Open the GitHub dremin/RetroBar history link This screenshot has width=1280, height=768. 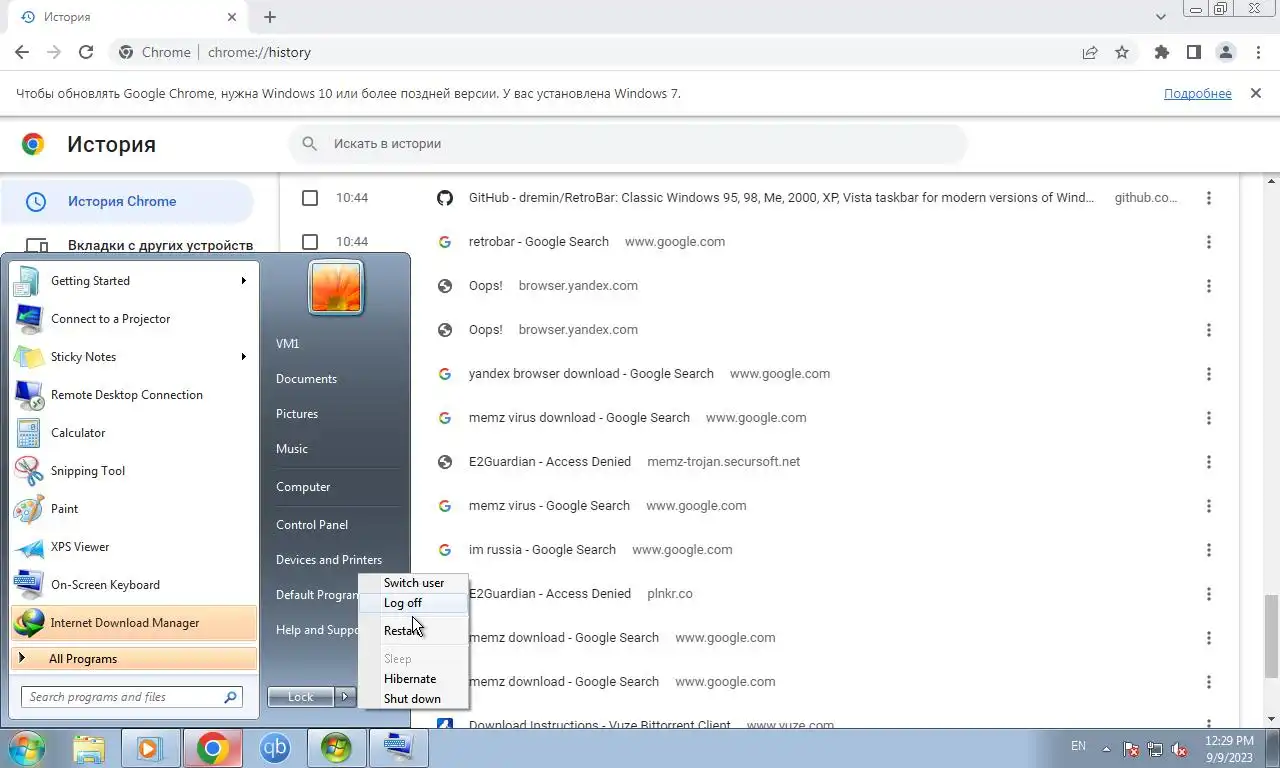coord(781,197)
